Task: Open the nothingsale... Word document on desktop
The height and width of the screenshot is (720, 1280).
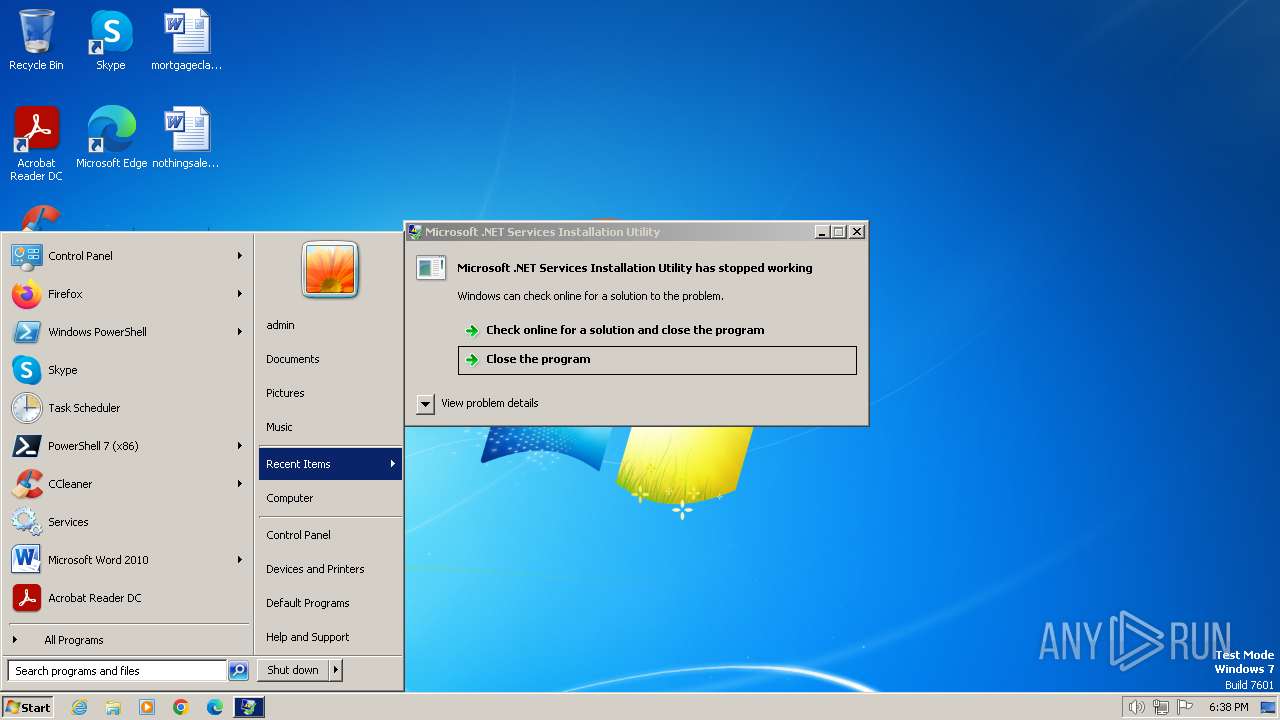Action: [x=187, y=138]
